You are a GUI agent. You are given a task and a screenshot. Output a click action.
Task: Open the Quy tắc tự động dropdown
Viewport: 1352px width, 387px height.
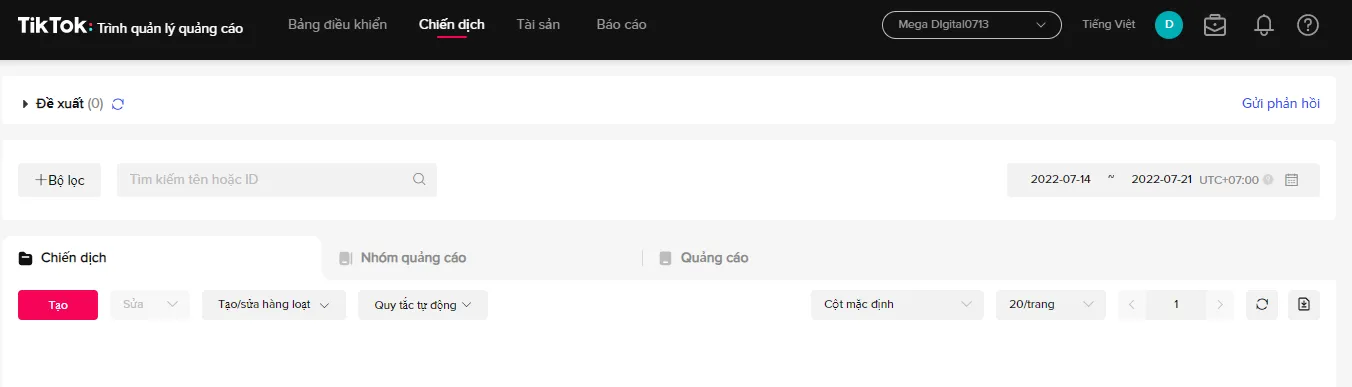coord(423,305)
